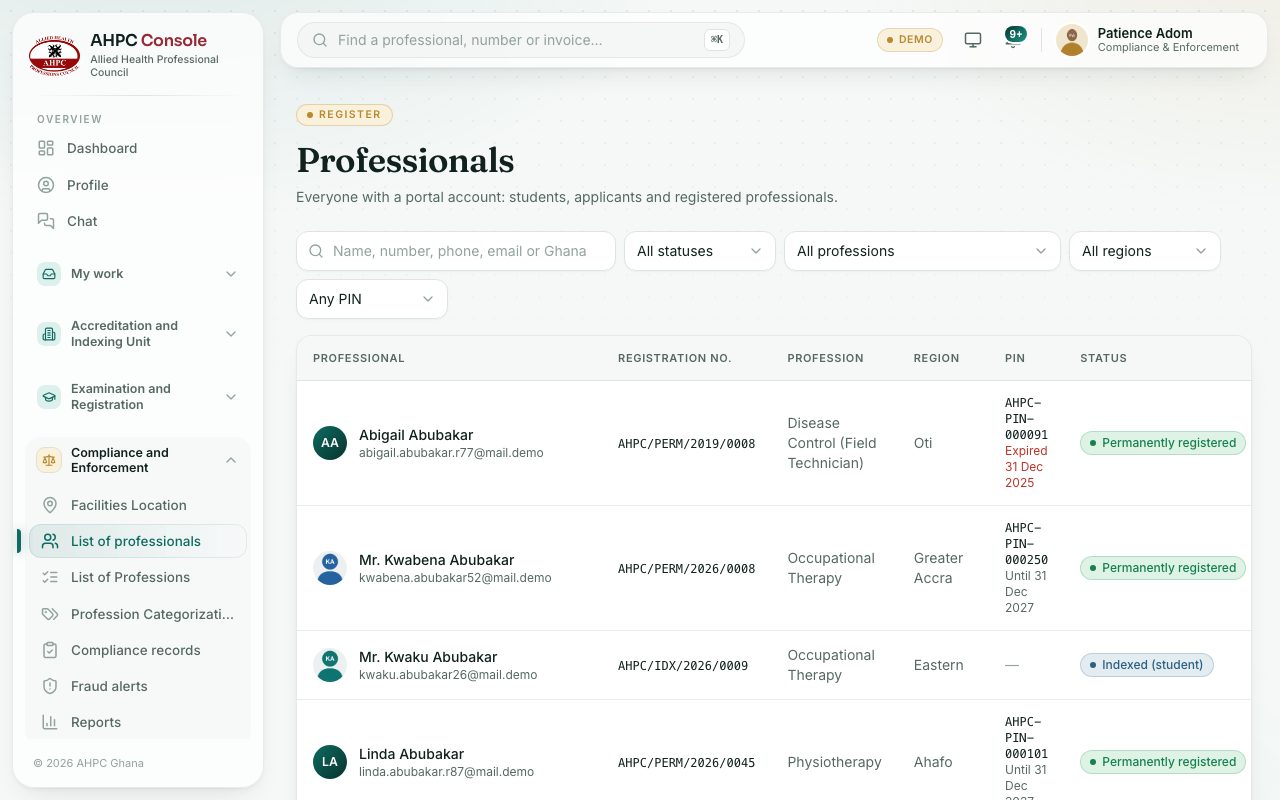1280x800 pixels.
Task: Select List of professionals in the sidebar
Action: point(138,541)
